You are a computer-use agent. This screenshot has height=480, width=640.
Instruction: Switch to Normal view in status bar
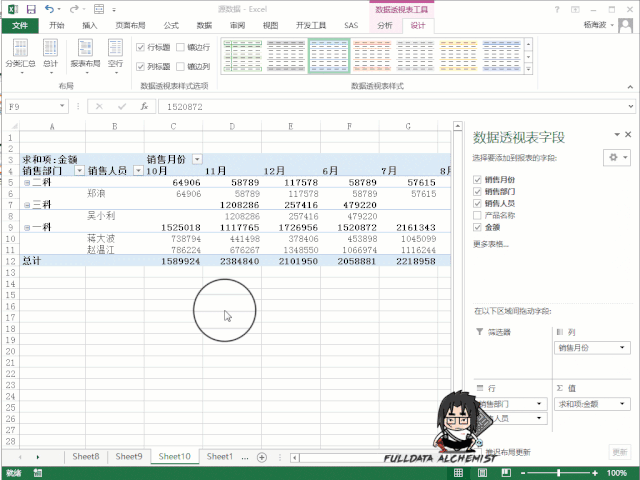point(458,473)
